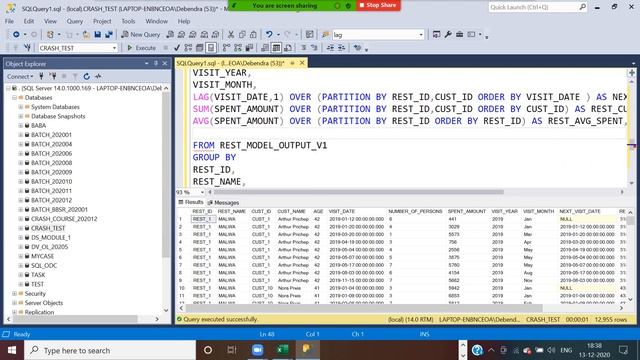
Task: Expand the Security node
Action: click(14, 293)
